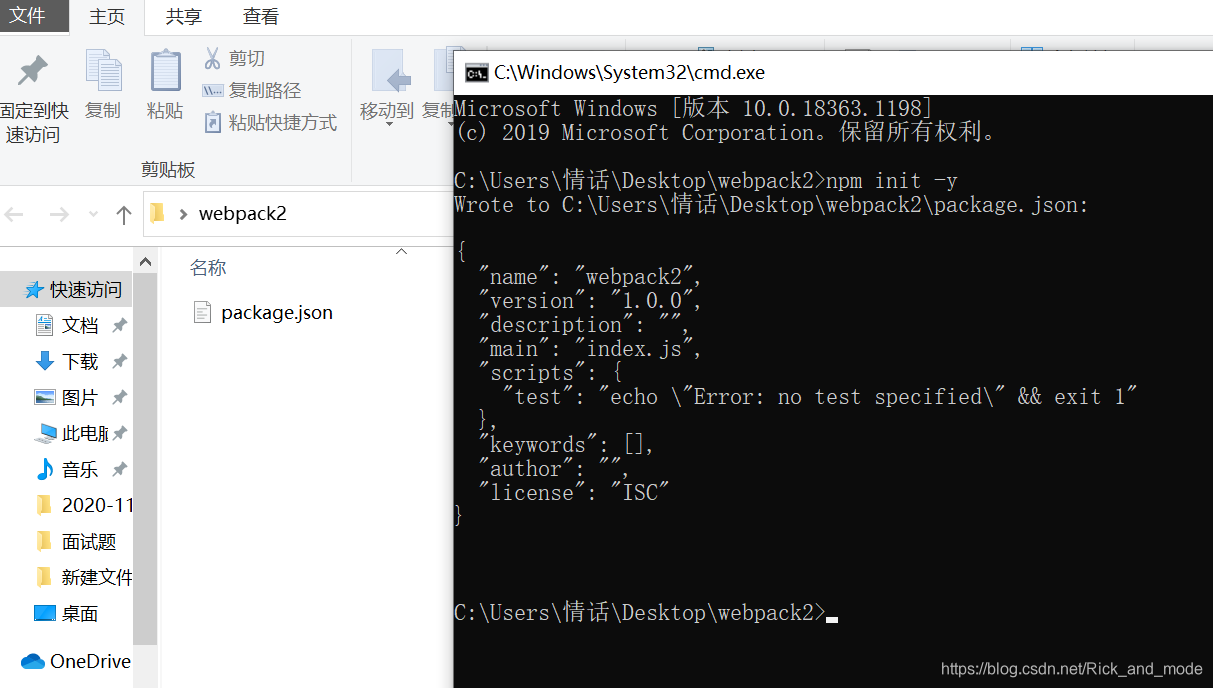
Task: Unpin 下载 via its pin icon
Action: click(x=119, y=361)
